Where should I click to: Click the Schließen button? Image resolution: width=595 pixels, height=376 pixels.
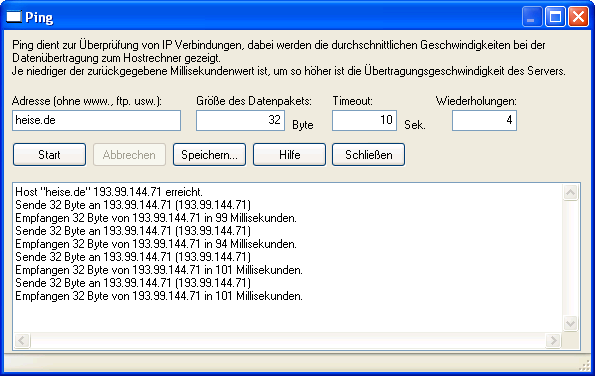pos(368,155)
